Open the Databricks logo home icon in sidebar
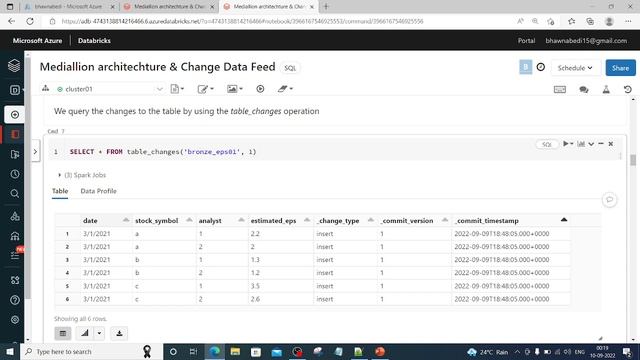 point(14,65)
